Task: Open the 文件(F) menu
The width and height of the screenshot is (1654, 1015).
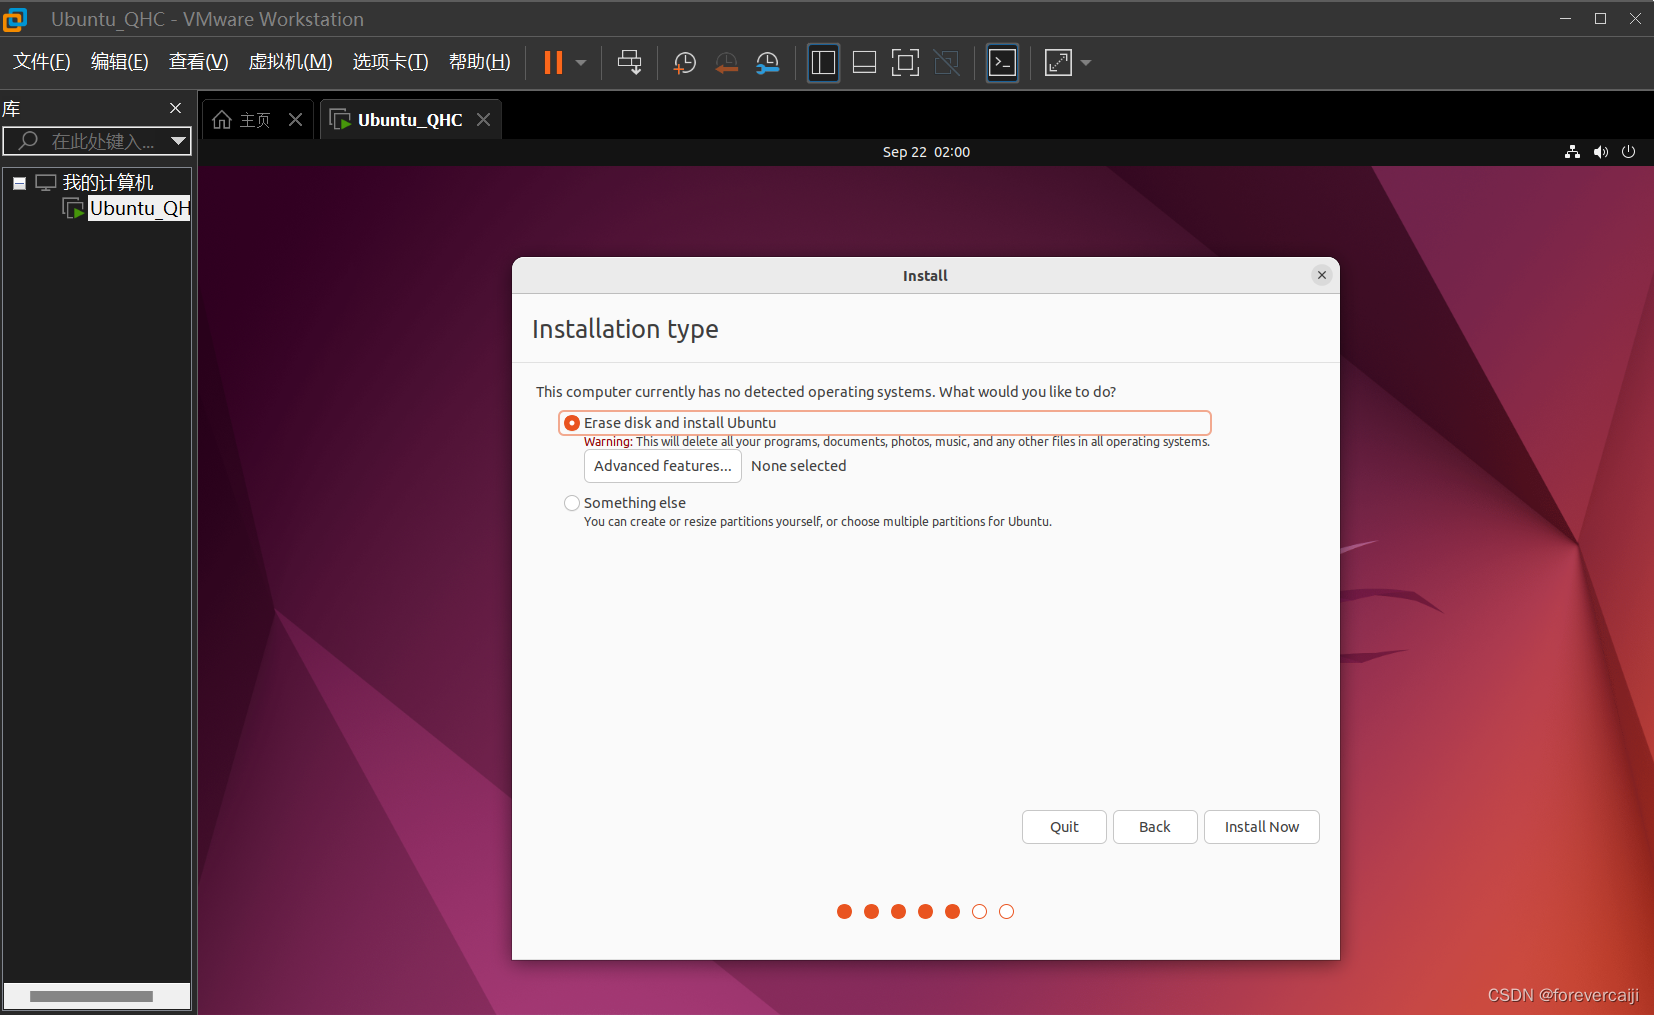Action: click(x=42, y=62)
